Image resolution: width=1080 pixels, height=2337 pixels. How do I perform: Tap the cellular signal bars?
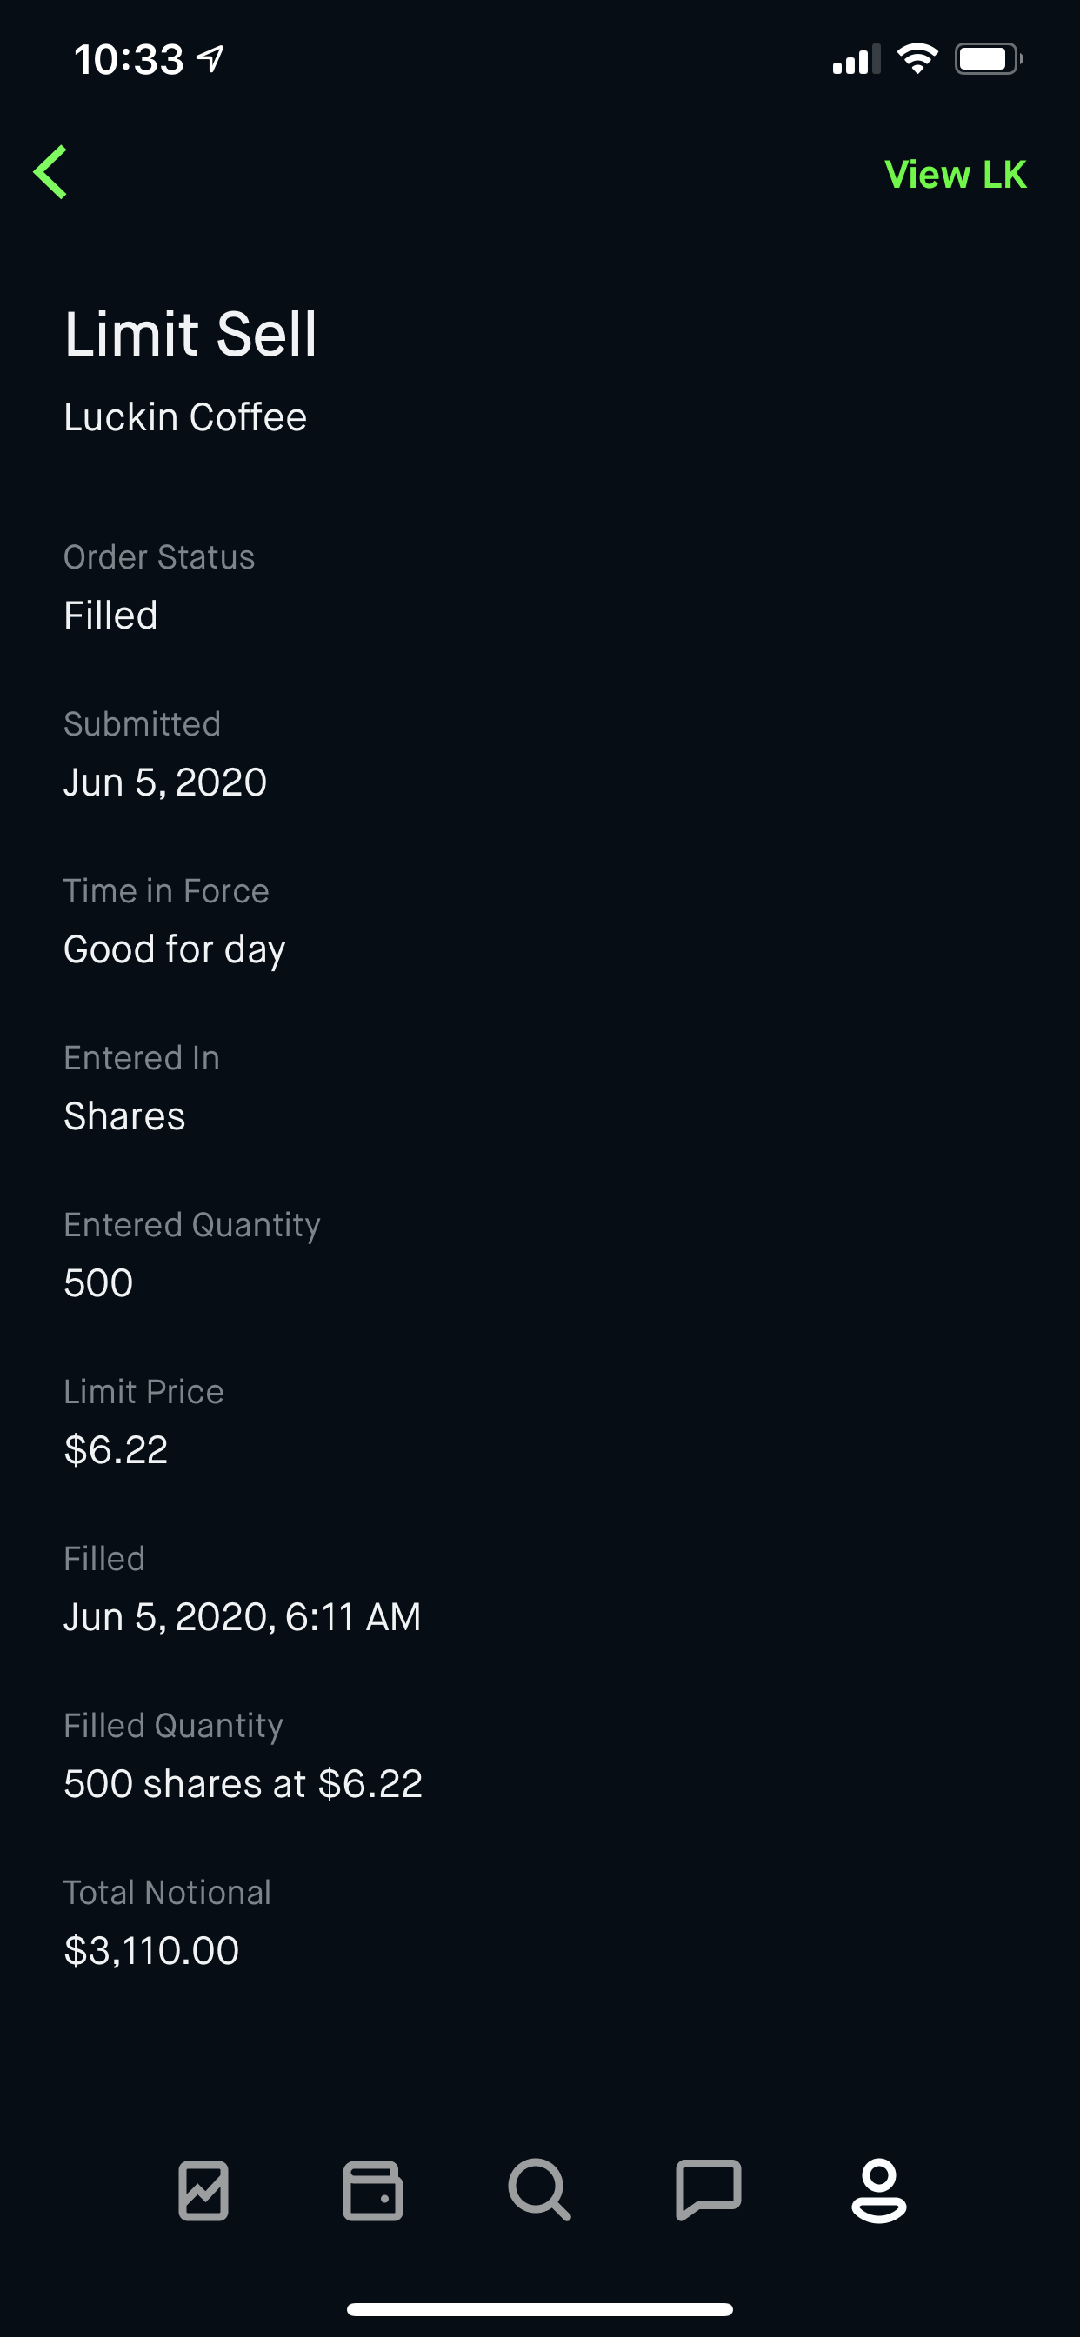click(x=856, y=60)
